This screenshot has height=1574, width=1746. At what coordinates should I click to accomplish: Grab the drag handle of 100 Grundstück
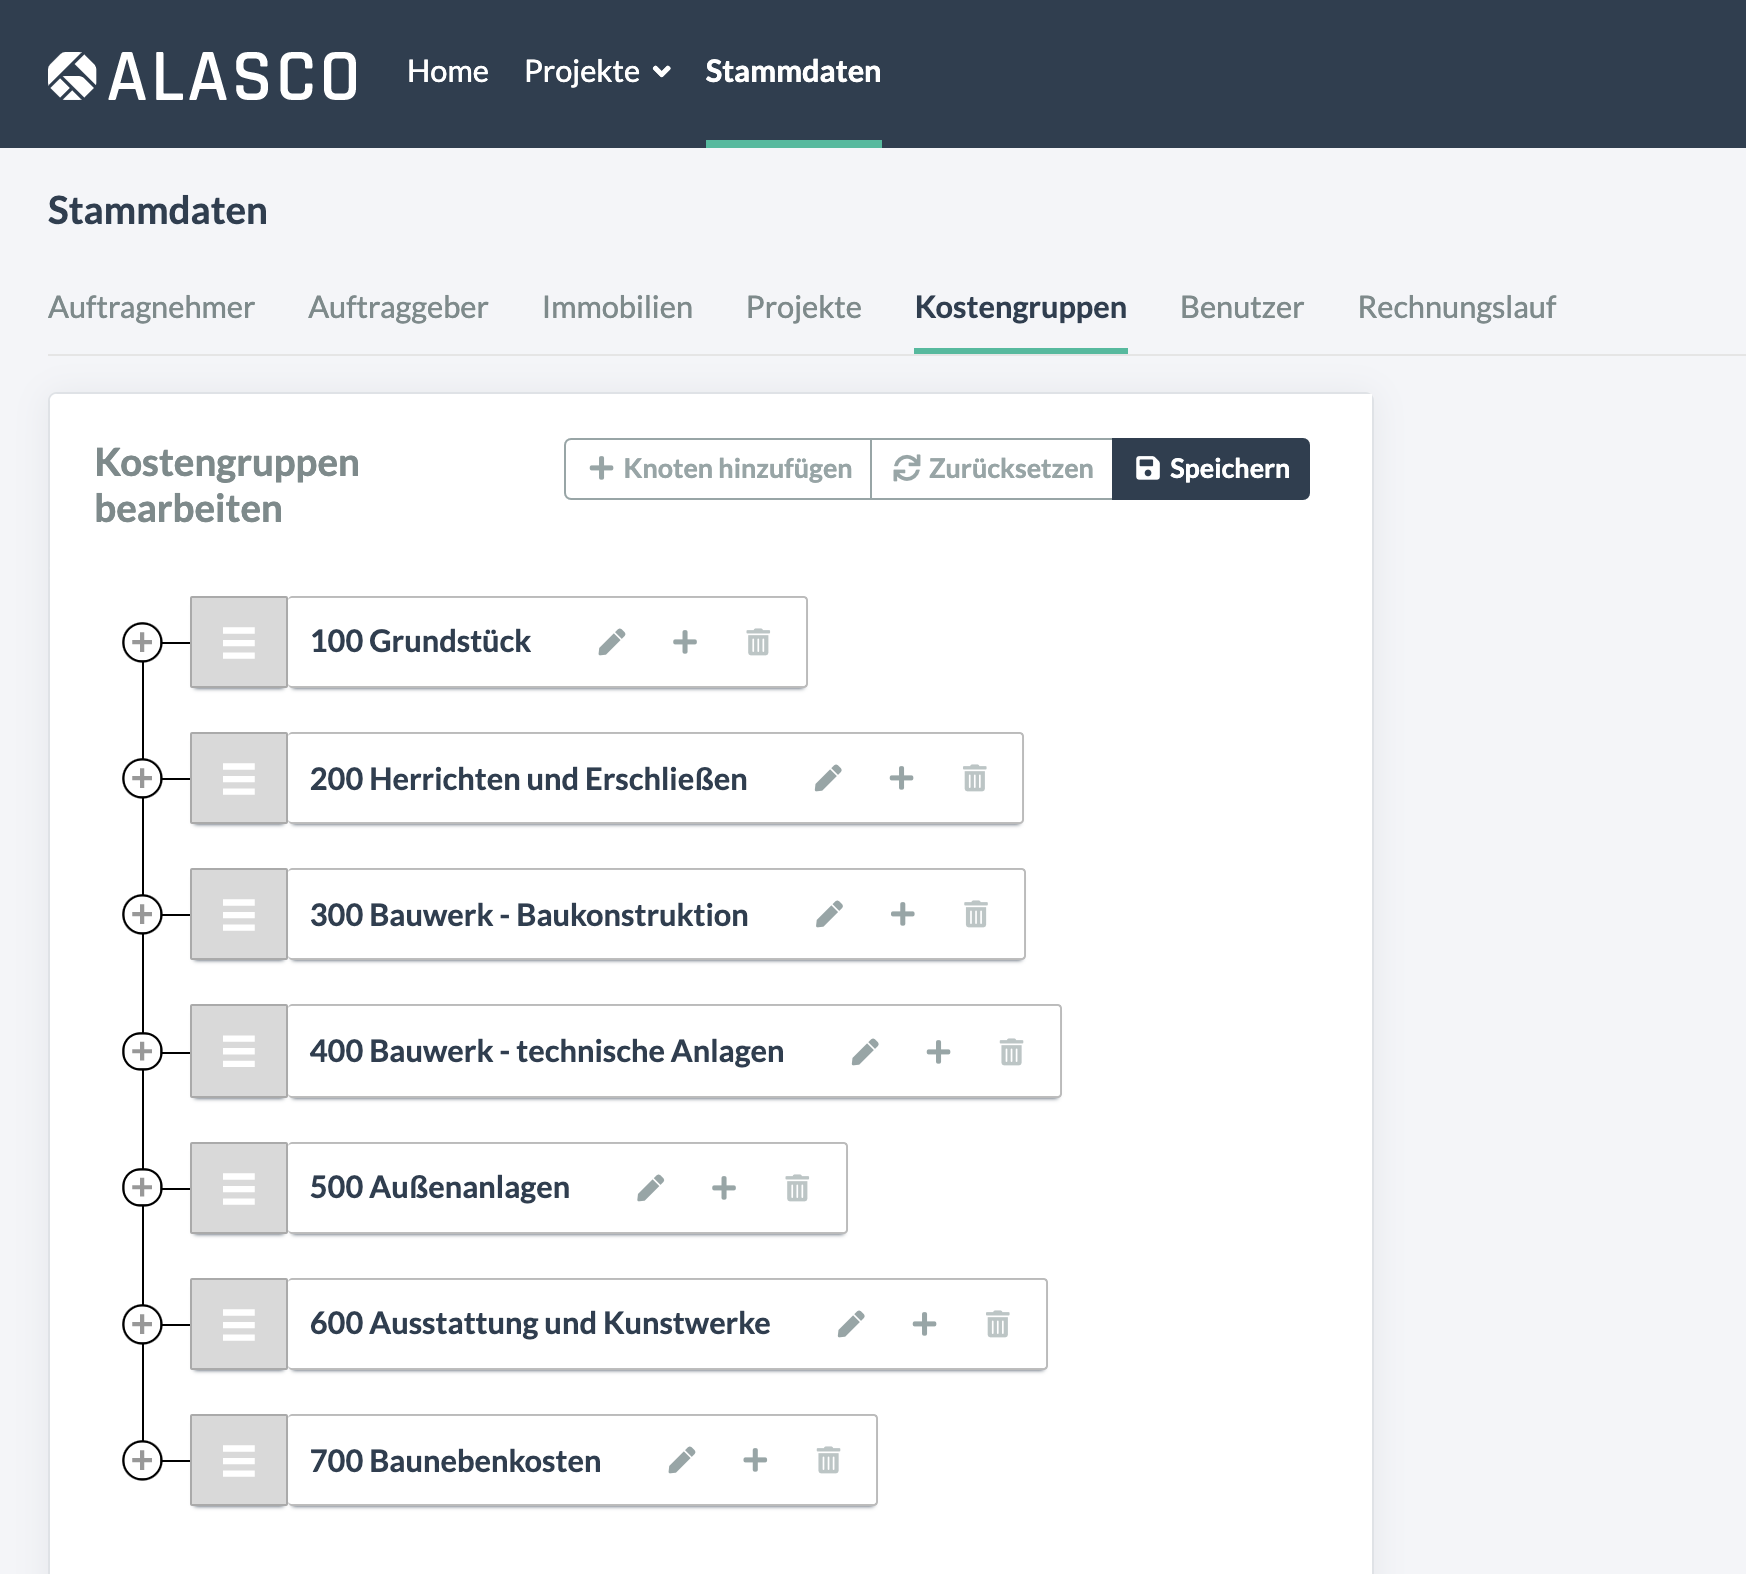point(239,642)
